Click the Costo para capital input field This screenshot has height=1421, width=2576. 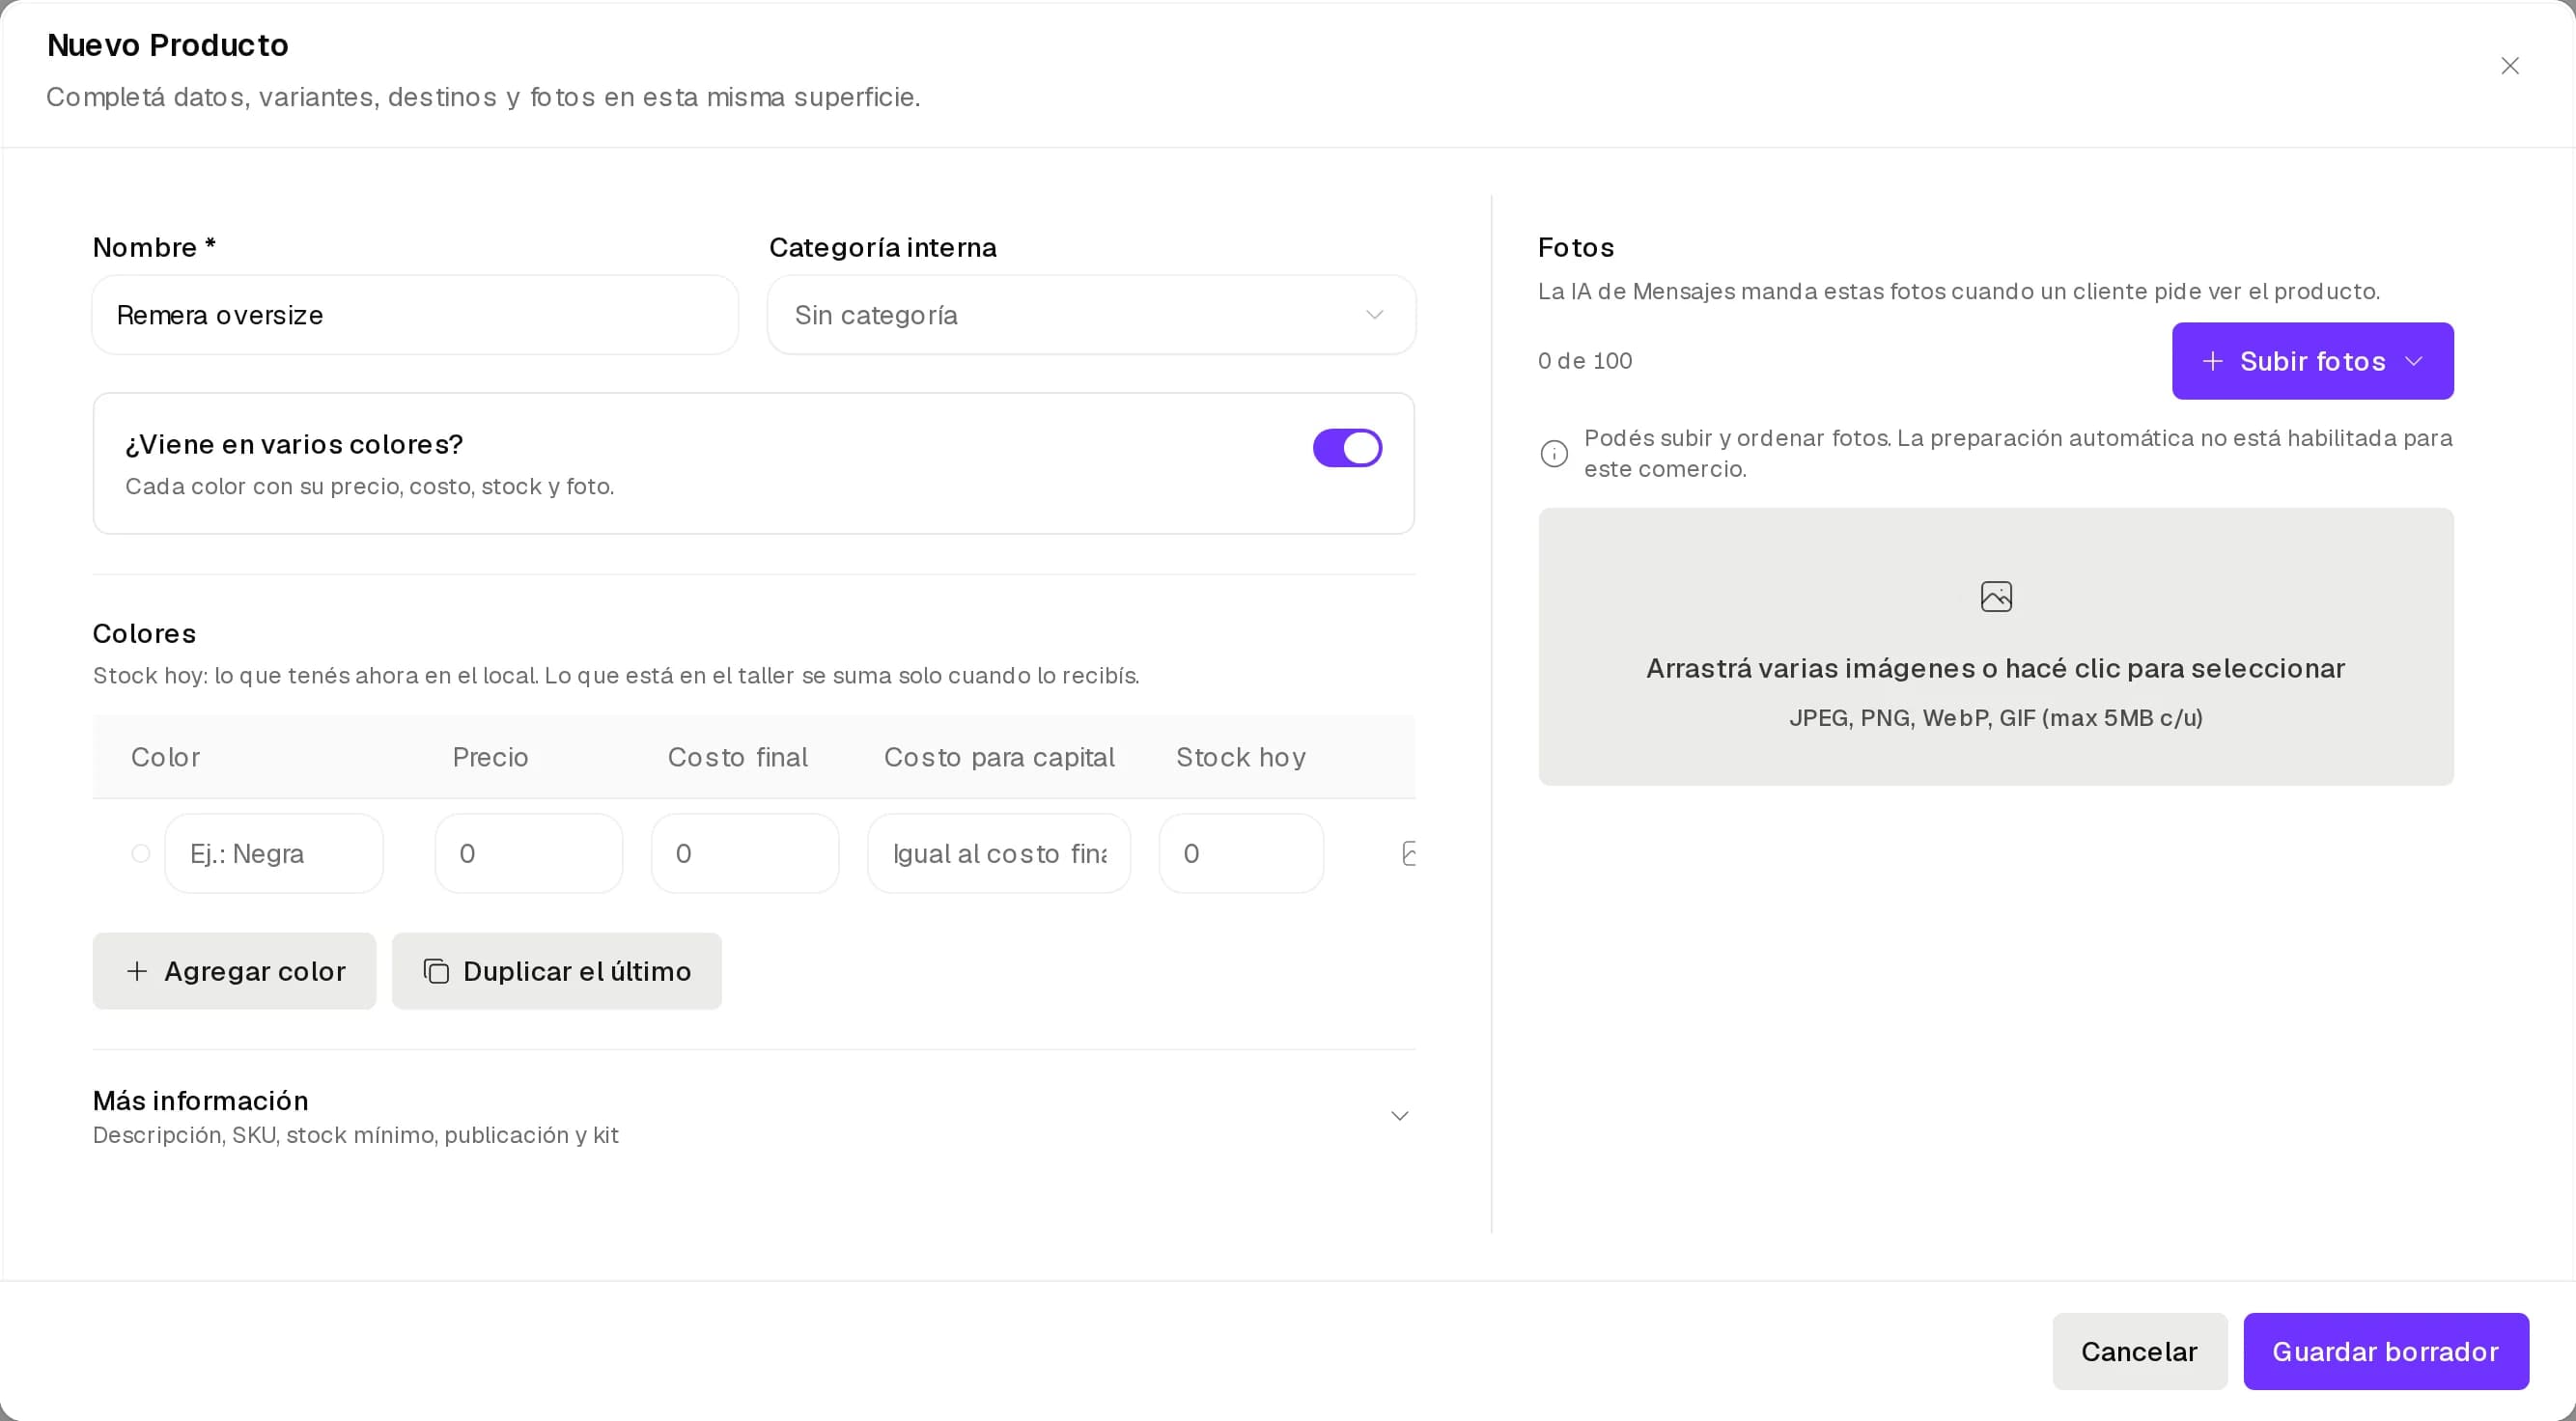[x=999, y=853]
